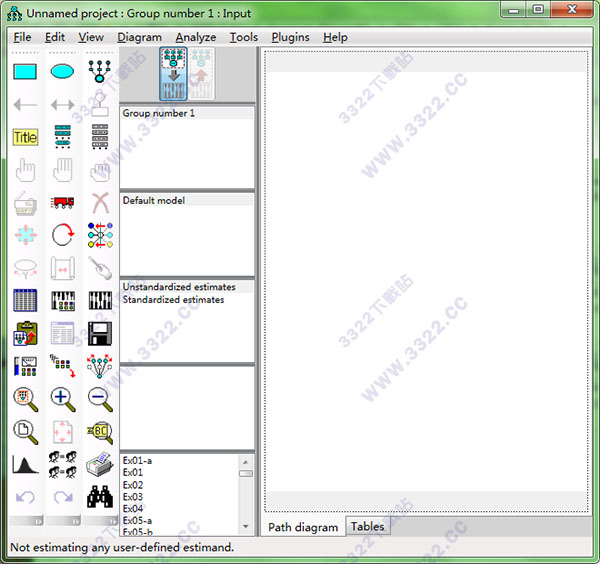Click the show entire page magnifier icon
The width and height of the screenshot is (600, 564).
(25, 432)
